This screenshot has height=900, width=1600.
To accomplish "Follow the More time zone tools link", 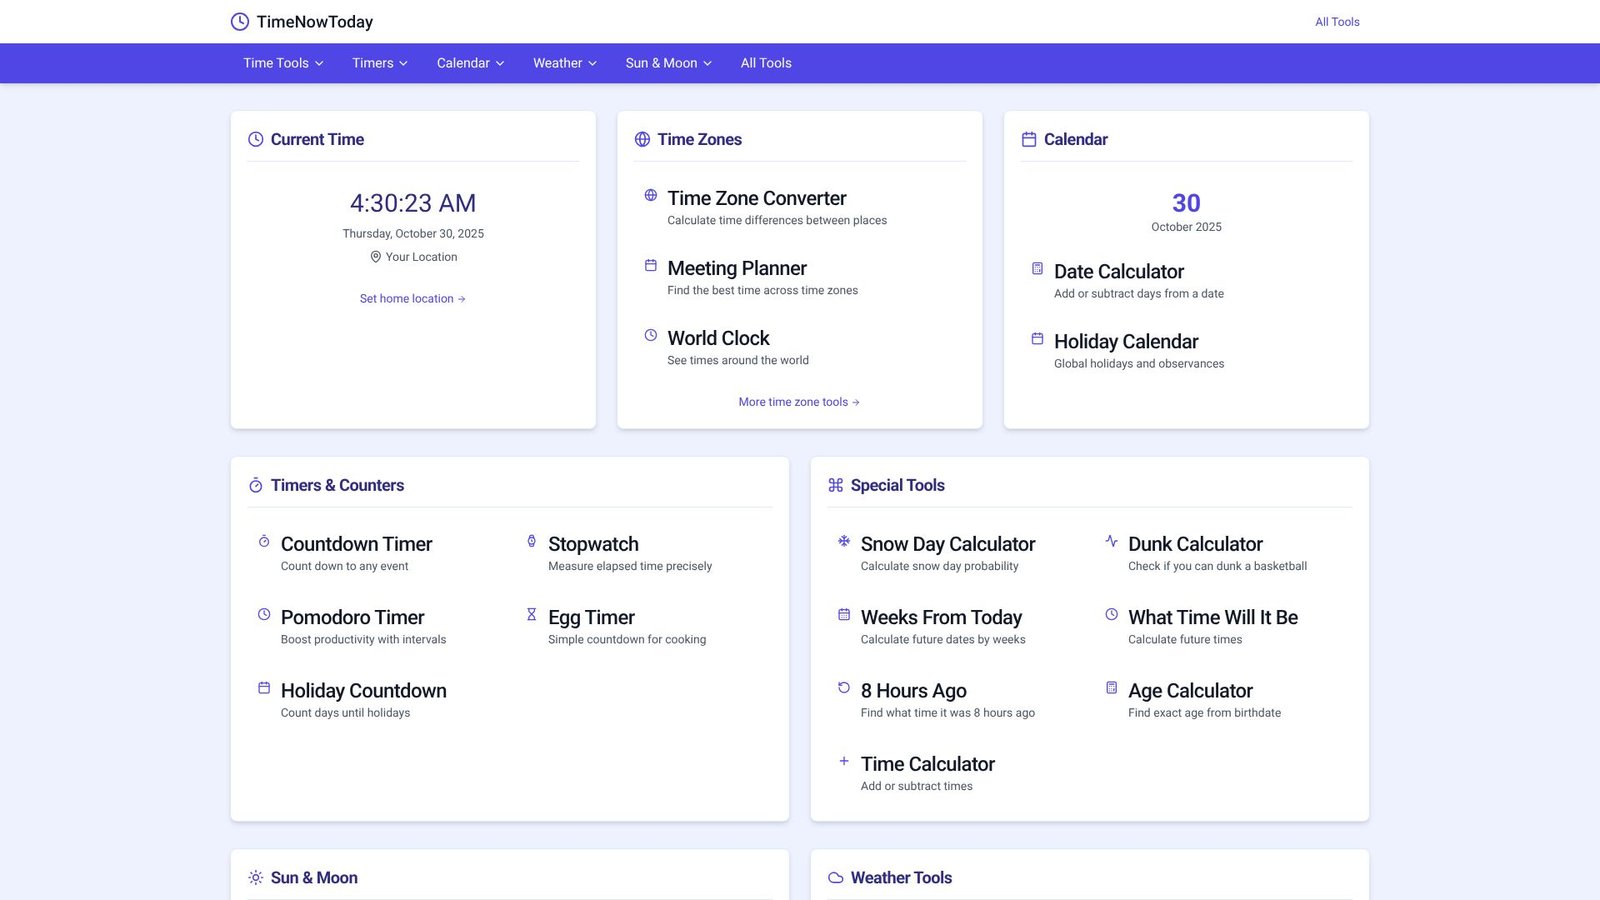I will click(x=799, y=402).
